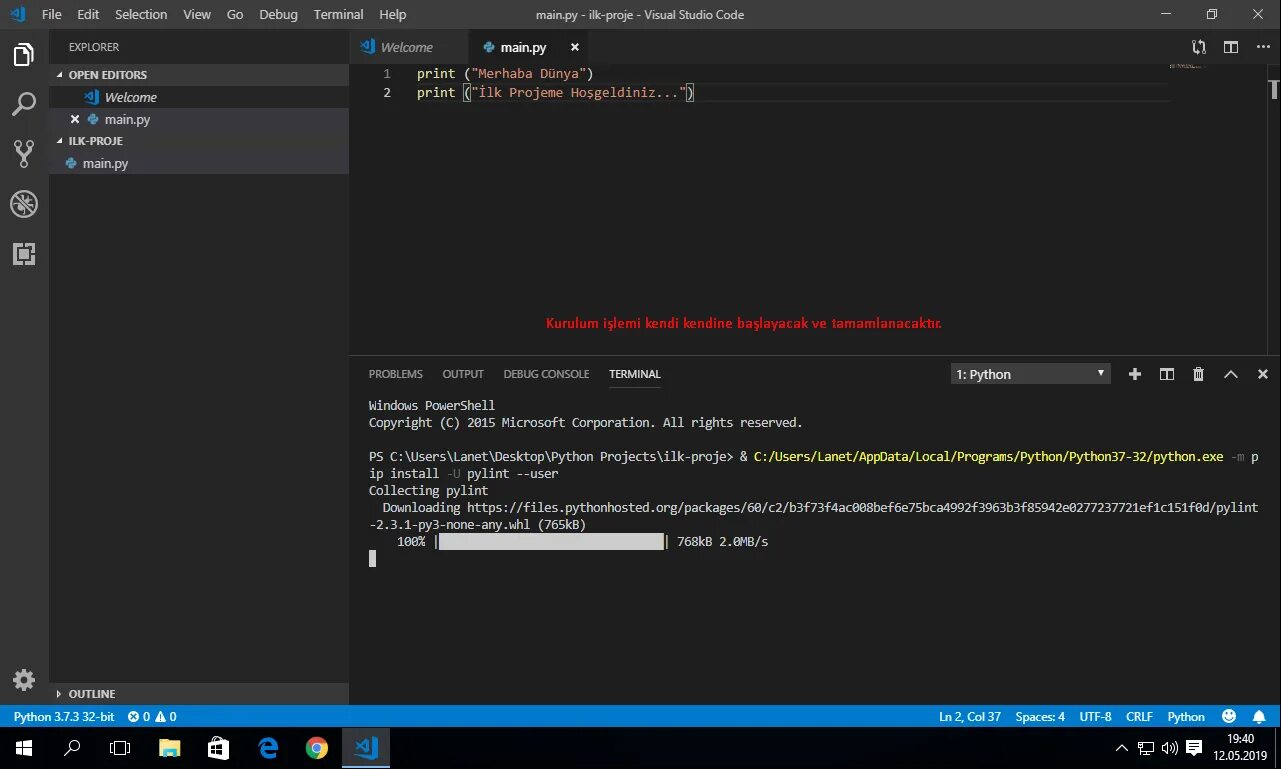
Task: Open the Help menu
Action: pos(393,14)
